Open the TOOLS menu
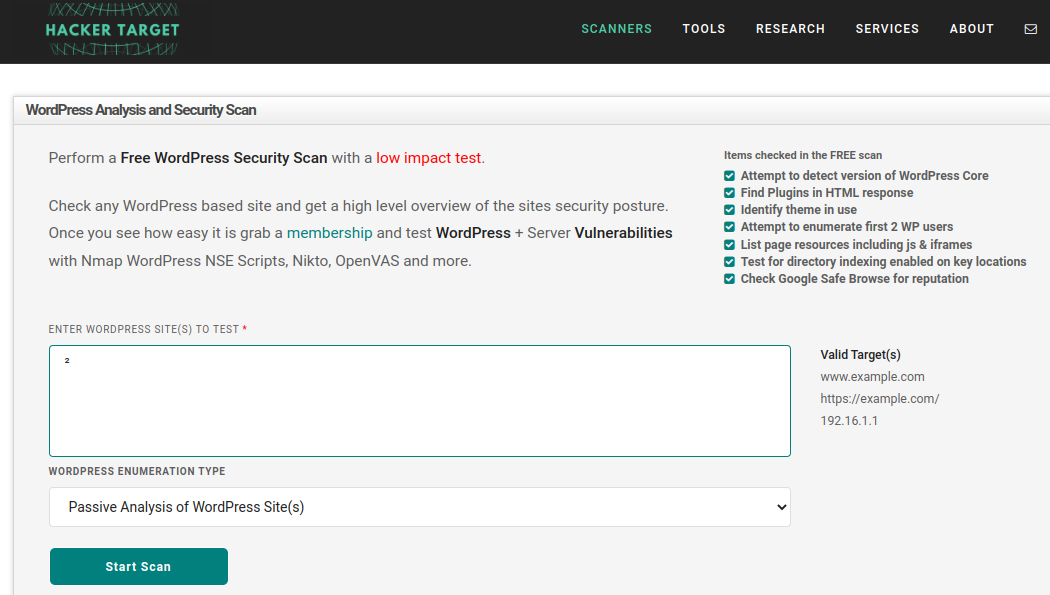Screen dimensions: 1050x595 point(704,29)
